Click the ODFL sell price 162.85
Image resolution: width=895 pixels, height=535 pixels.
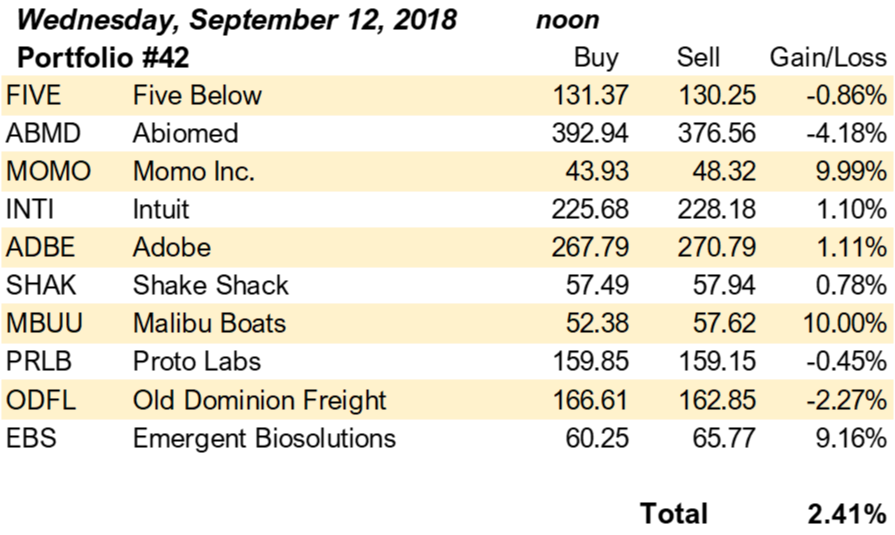716,400
